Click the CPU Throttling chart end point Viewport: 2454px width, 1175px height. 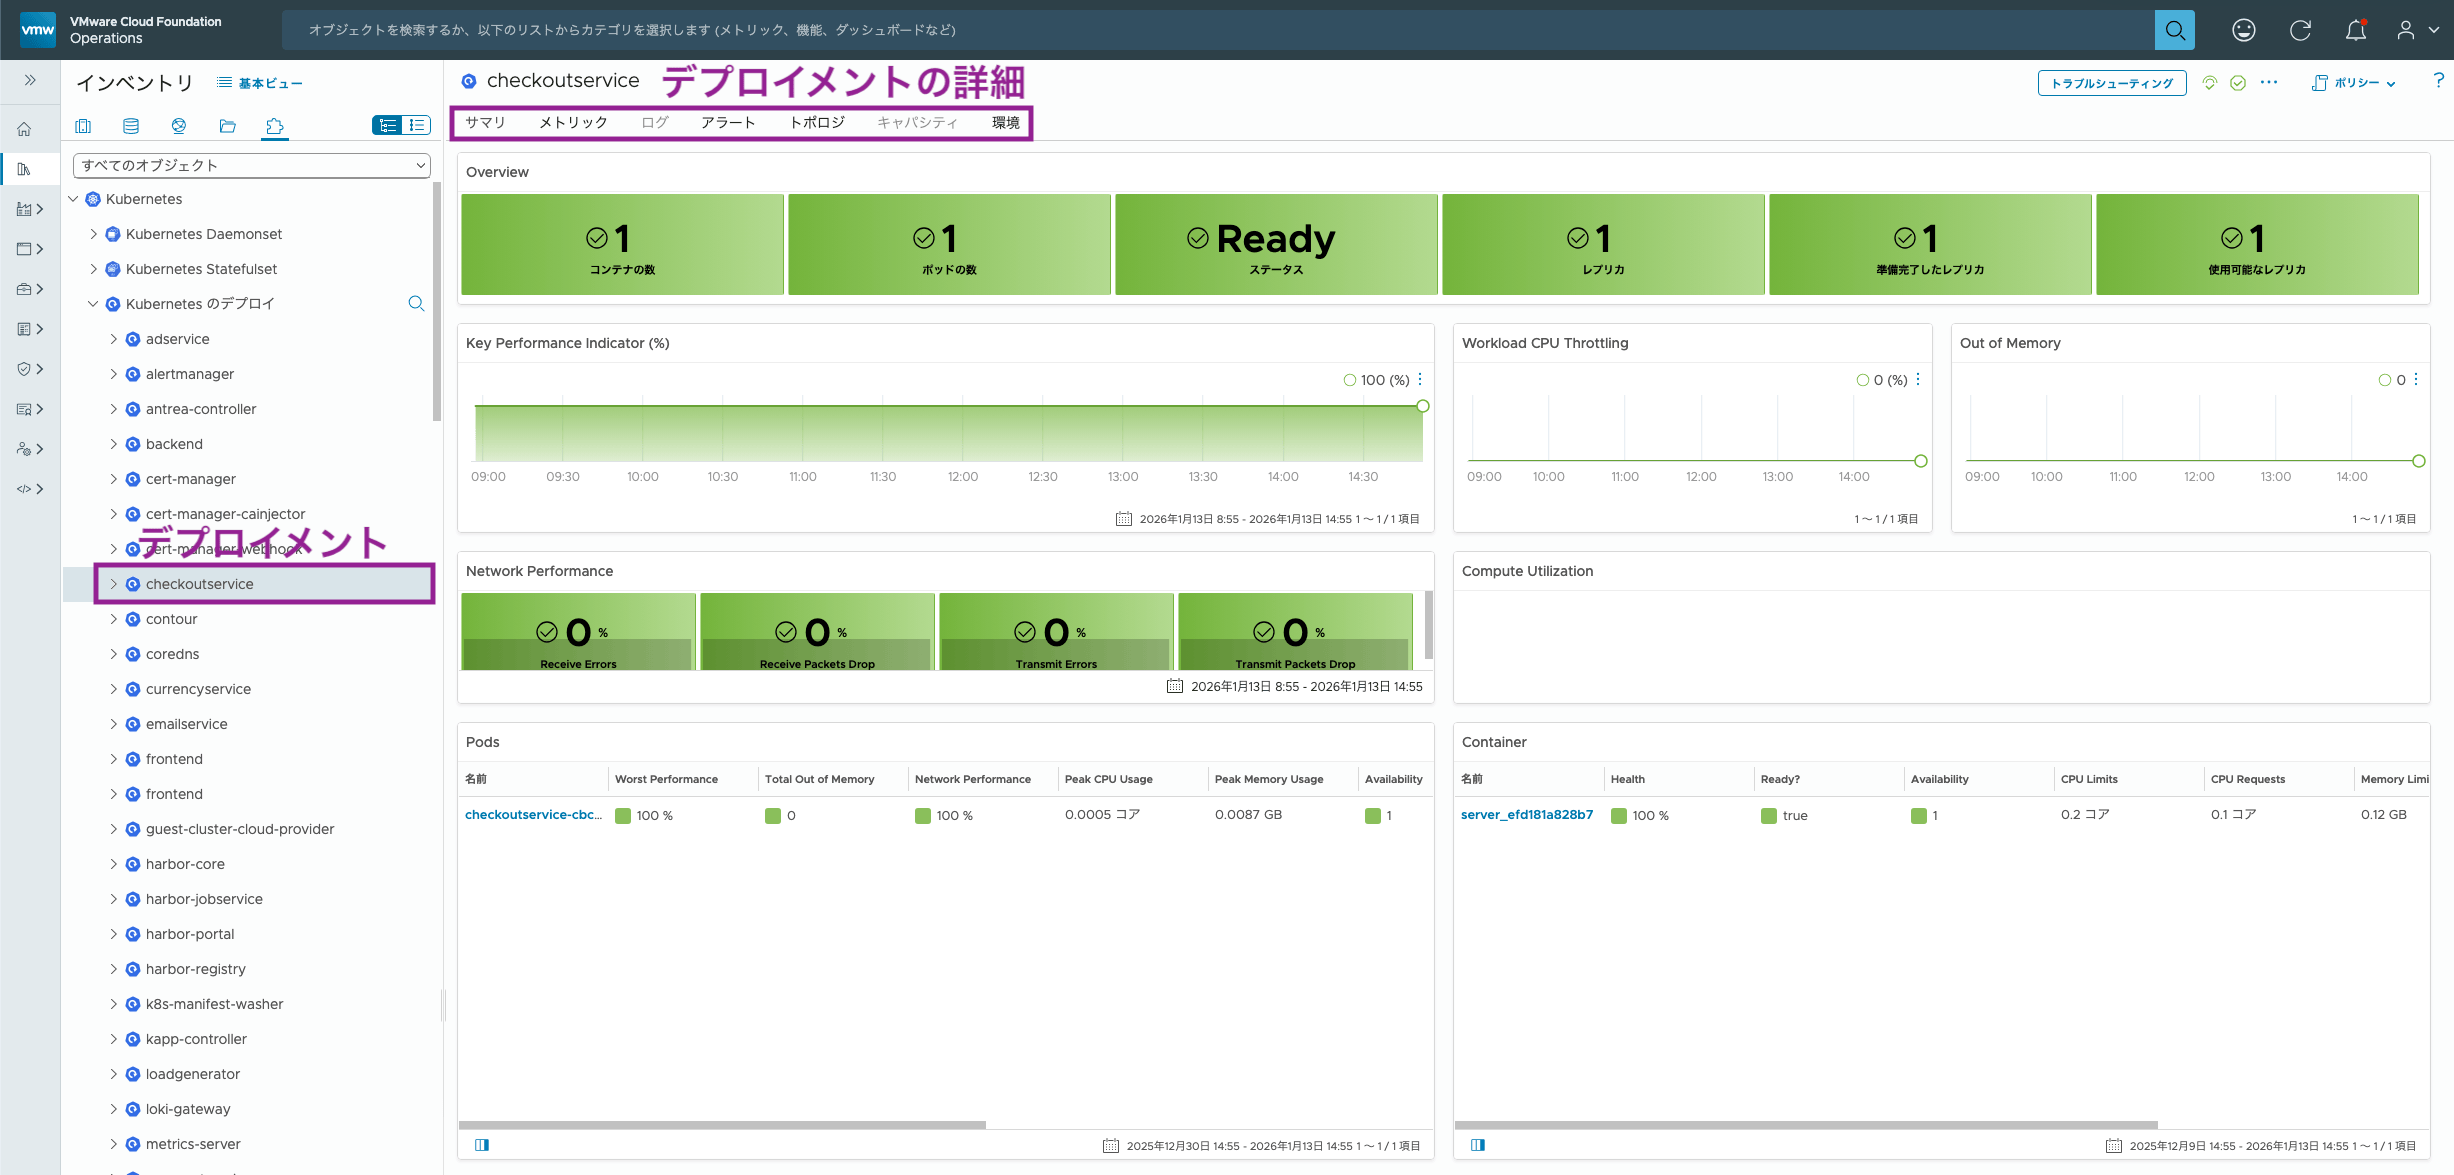[x=1920, y=461]
